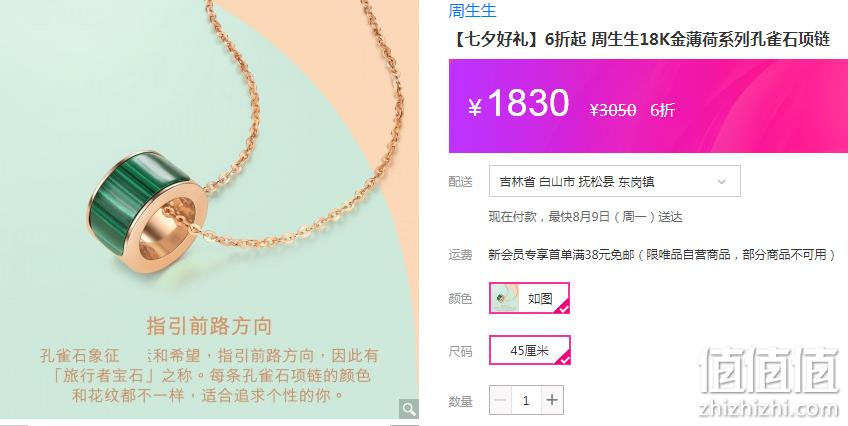Click the checkmark on the size option
Image resolution: width=848 pixels, height=426 pixels.
coord(564,358)
